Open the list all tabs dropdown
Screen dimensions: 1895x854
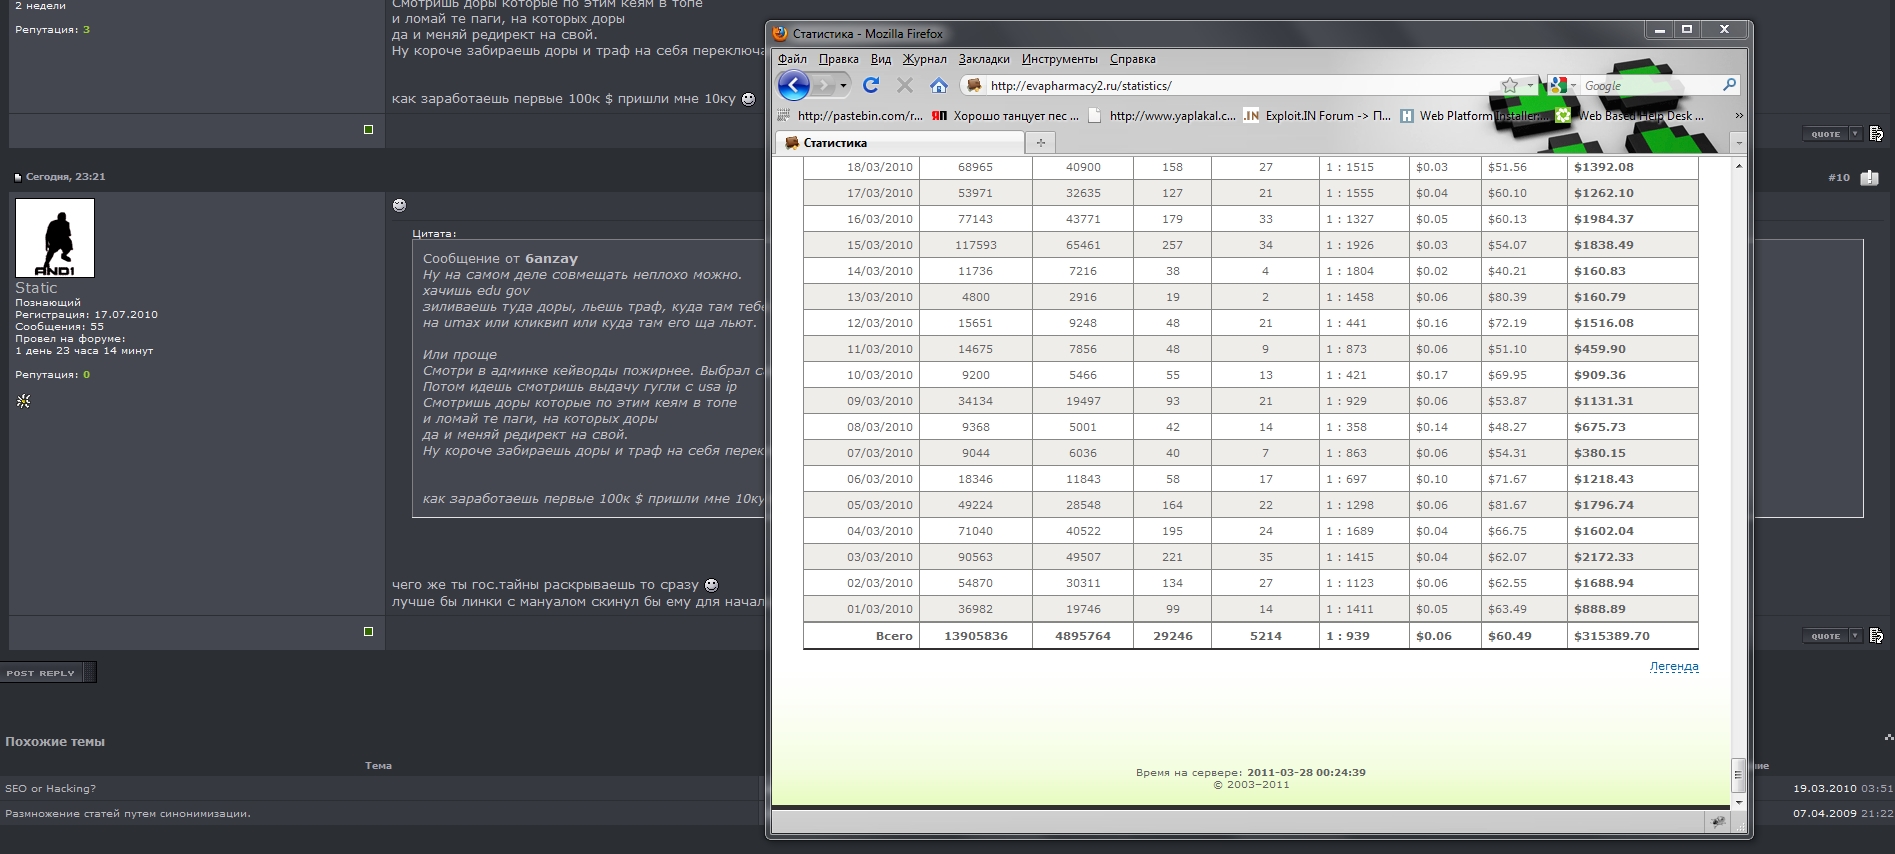click(1738, 143)
